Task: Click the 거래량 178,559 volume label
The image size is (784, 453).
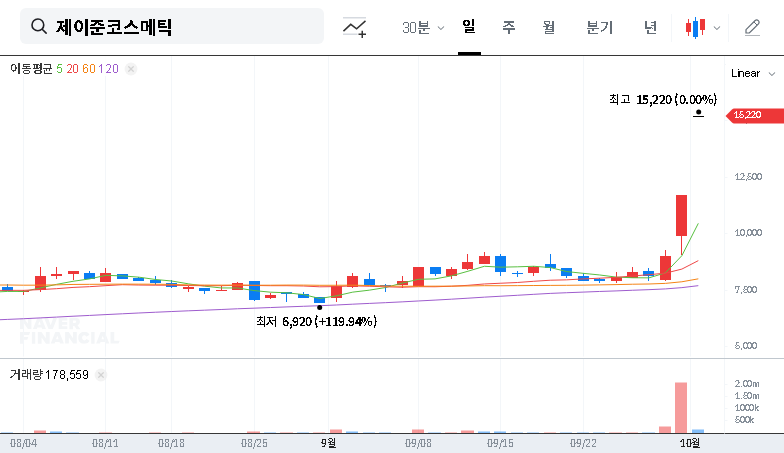Action: 49,375
